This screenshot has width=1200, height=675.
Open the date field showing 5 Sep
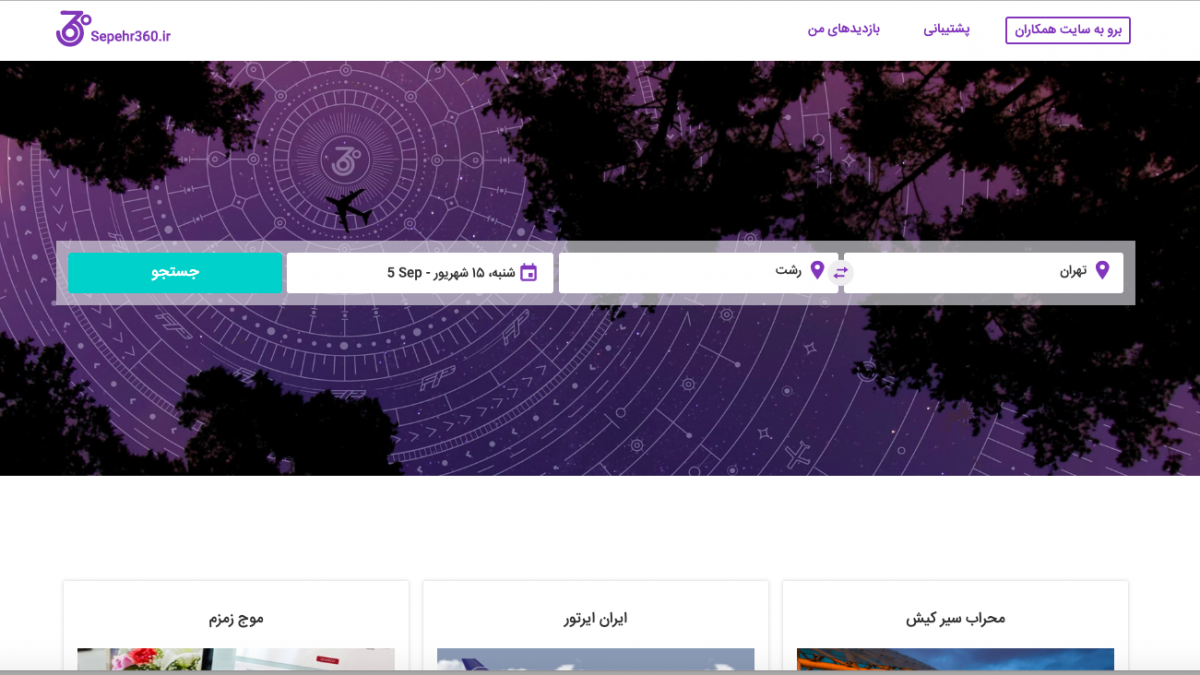420,273
